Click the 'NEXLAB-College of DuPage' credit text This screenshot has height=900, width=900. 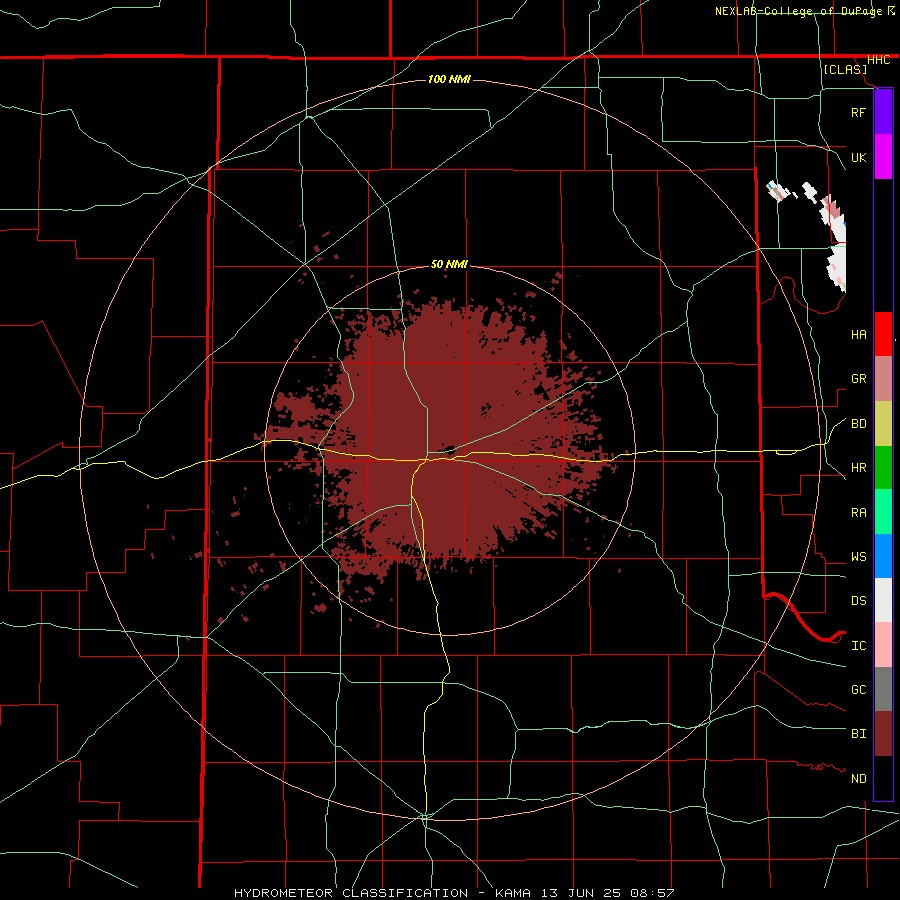(x=798, y=11)
